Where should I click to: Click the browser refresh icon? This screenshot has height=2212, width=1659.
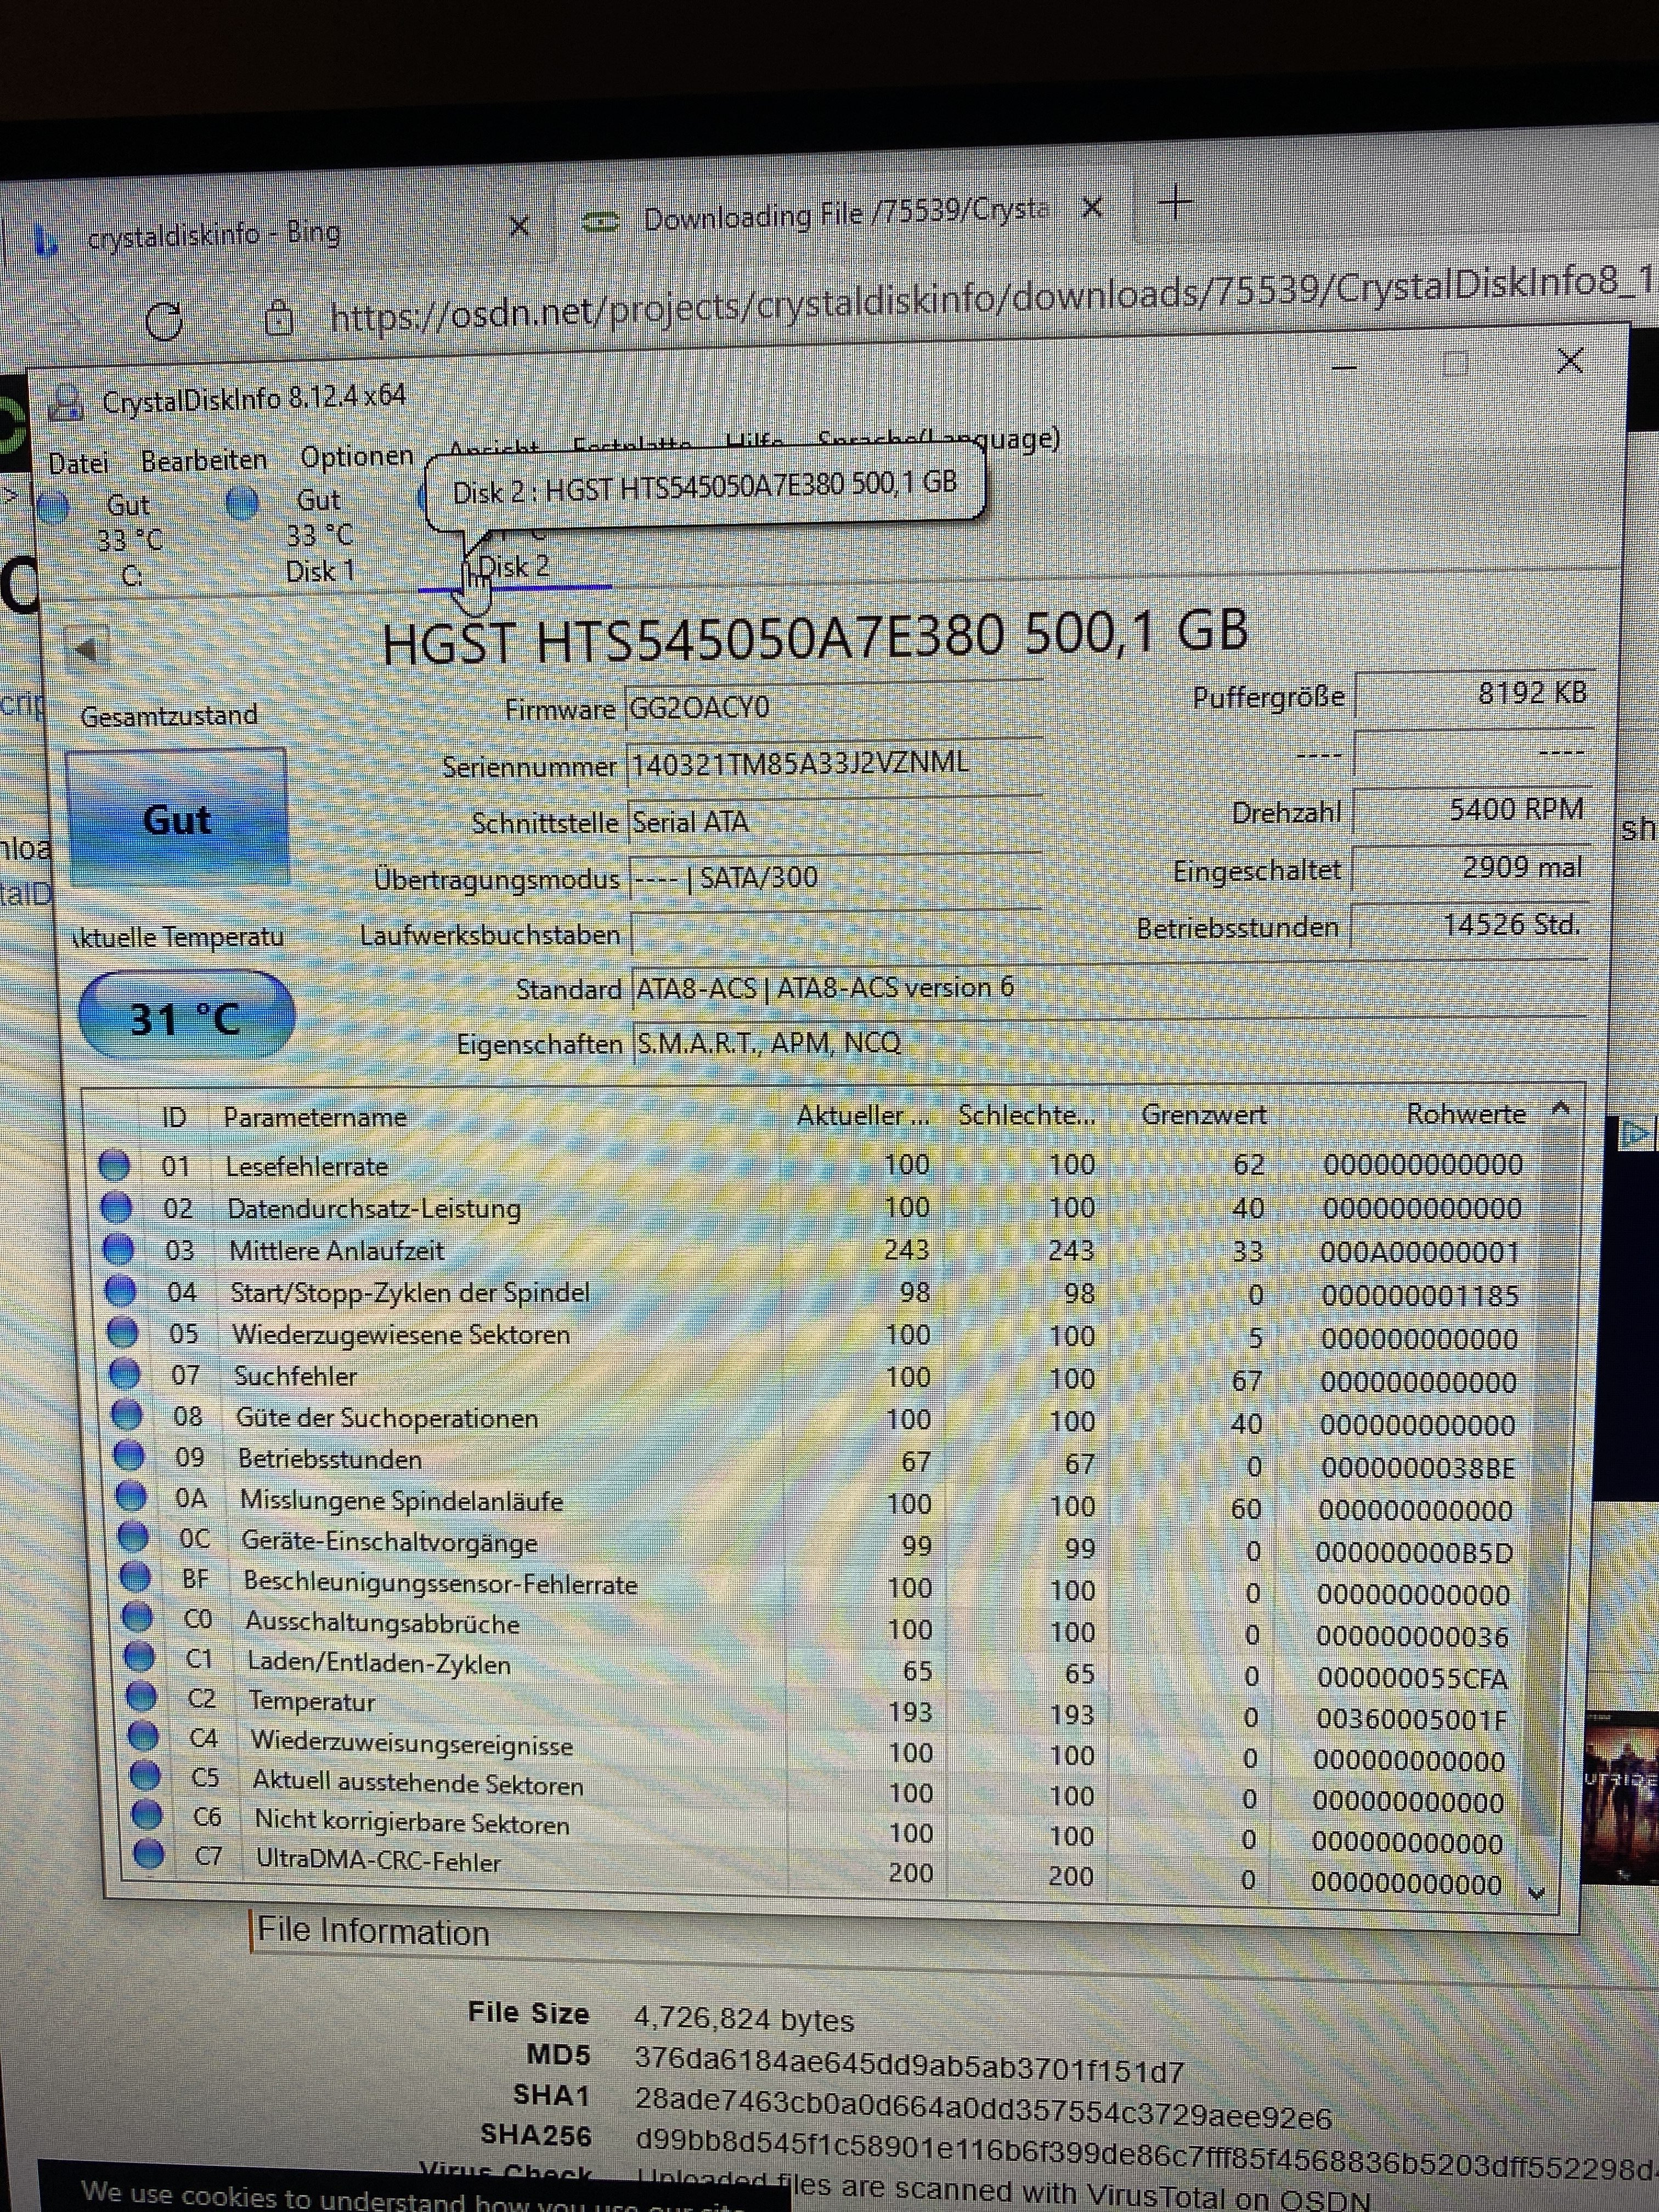click(x=164, y=321)
